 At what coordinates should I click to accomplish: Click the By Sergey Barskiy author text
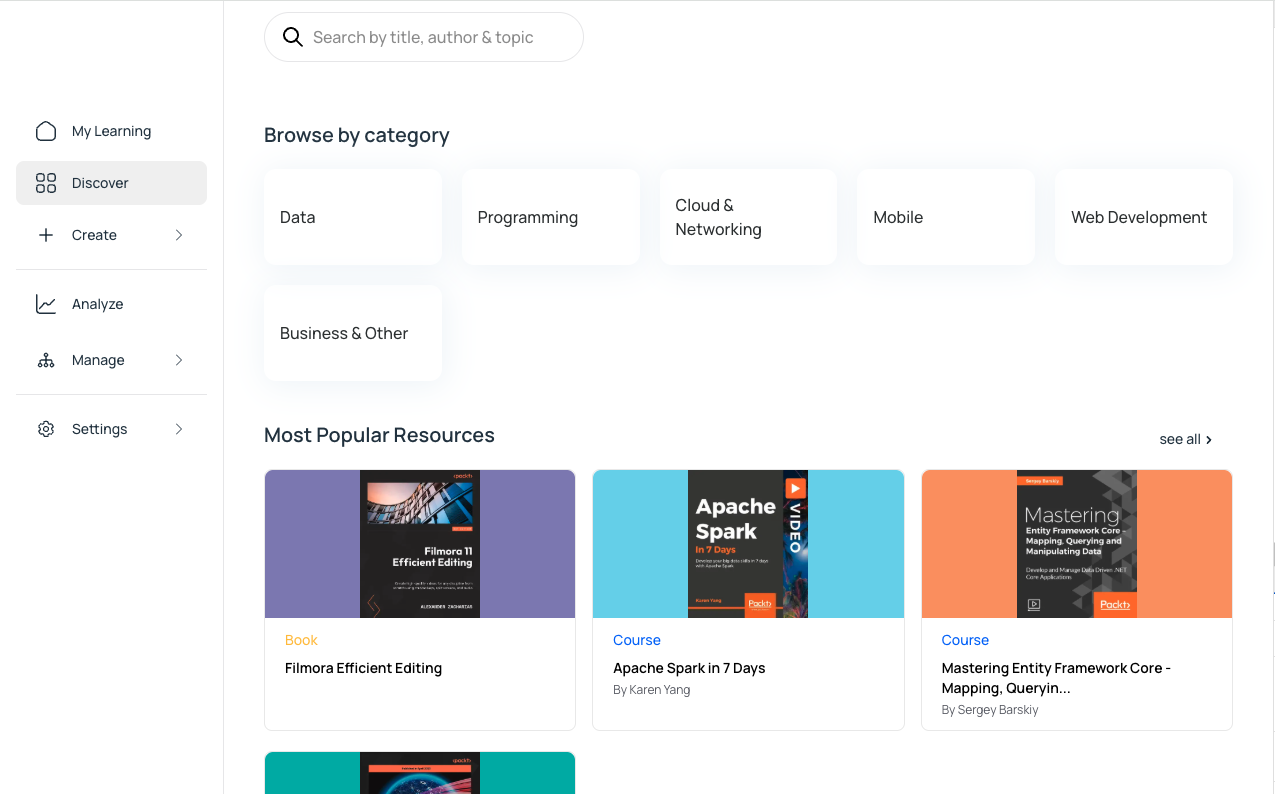click(x=990, y=709)
